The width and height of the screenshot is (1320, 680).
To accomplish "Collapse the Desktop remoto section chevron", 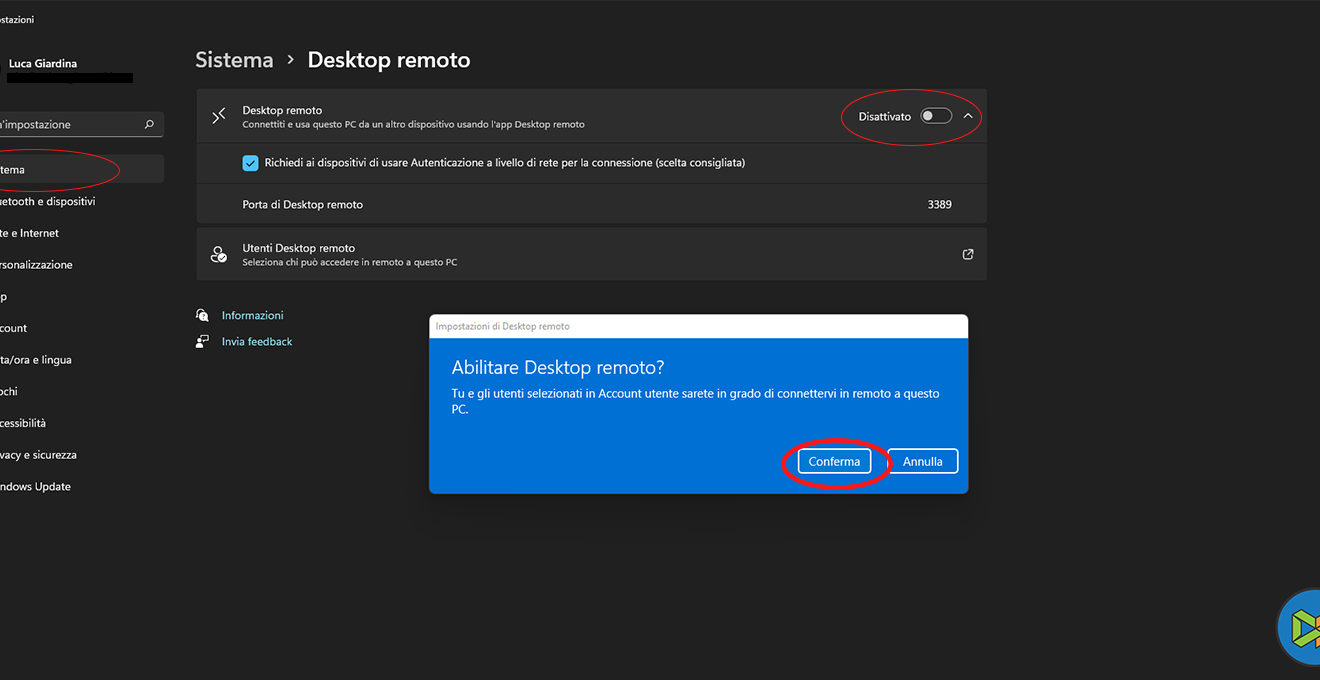I will (968, 116).
